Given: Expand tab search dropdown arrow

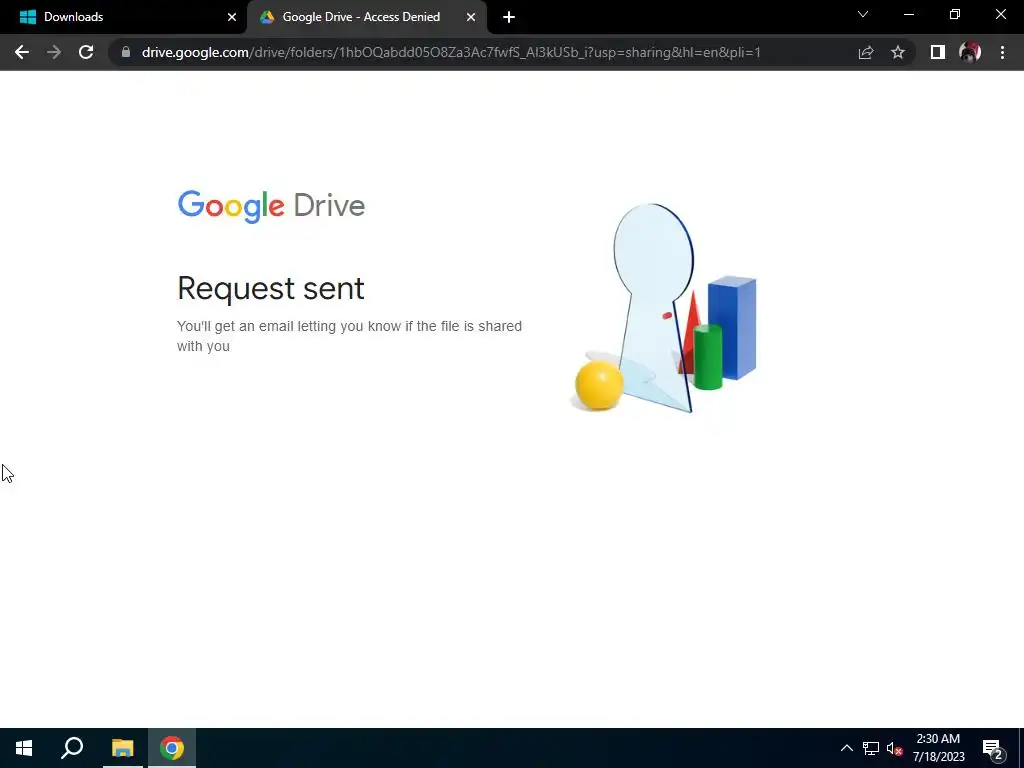Looking at the screenshot, I should (x=863, y=14).
